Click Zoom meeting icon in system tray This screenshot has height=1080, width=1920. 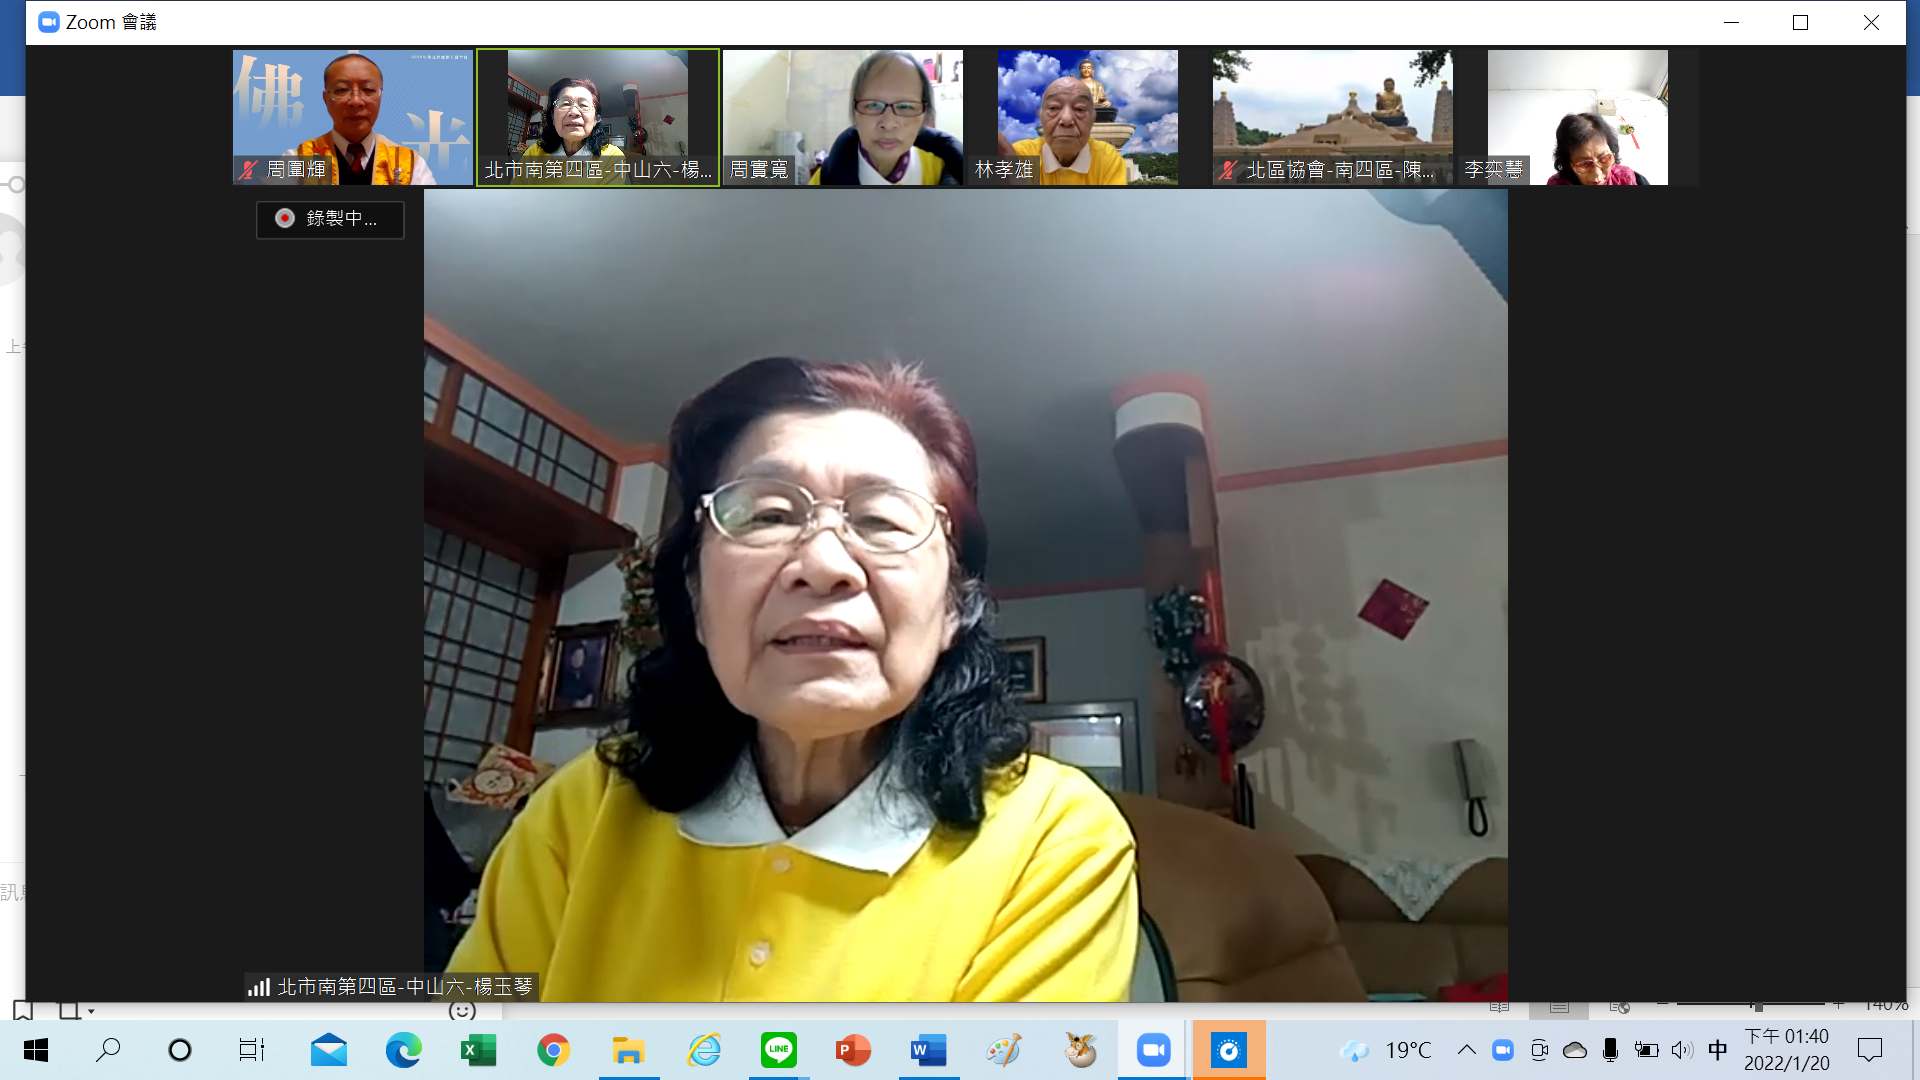click(x=1502, y=1050)
